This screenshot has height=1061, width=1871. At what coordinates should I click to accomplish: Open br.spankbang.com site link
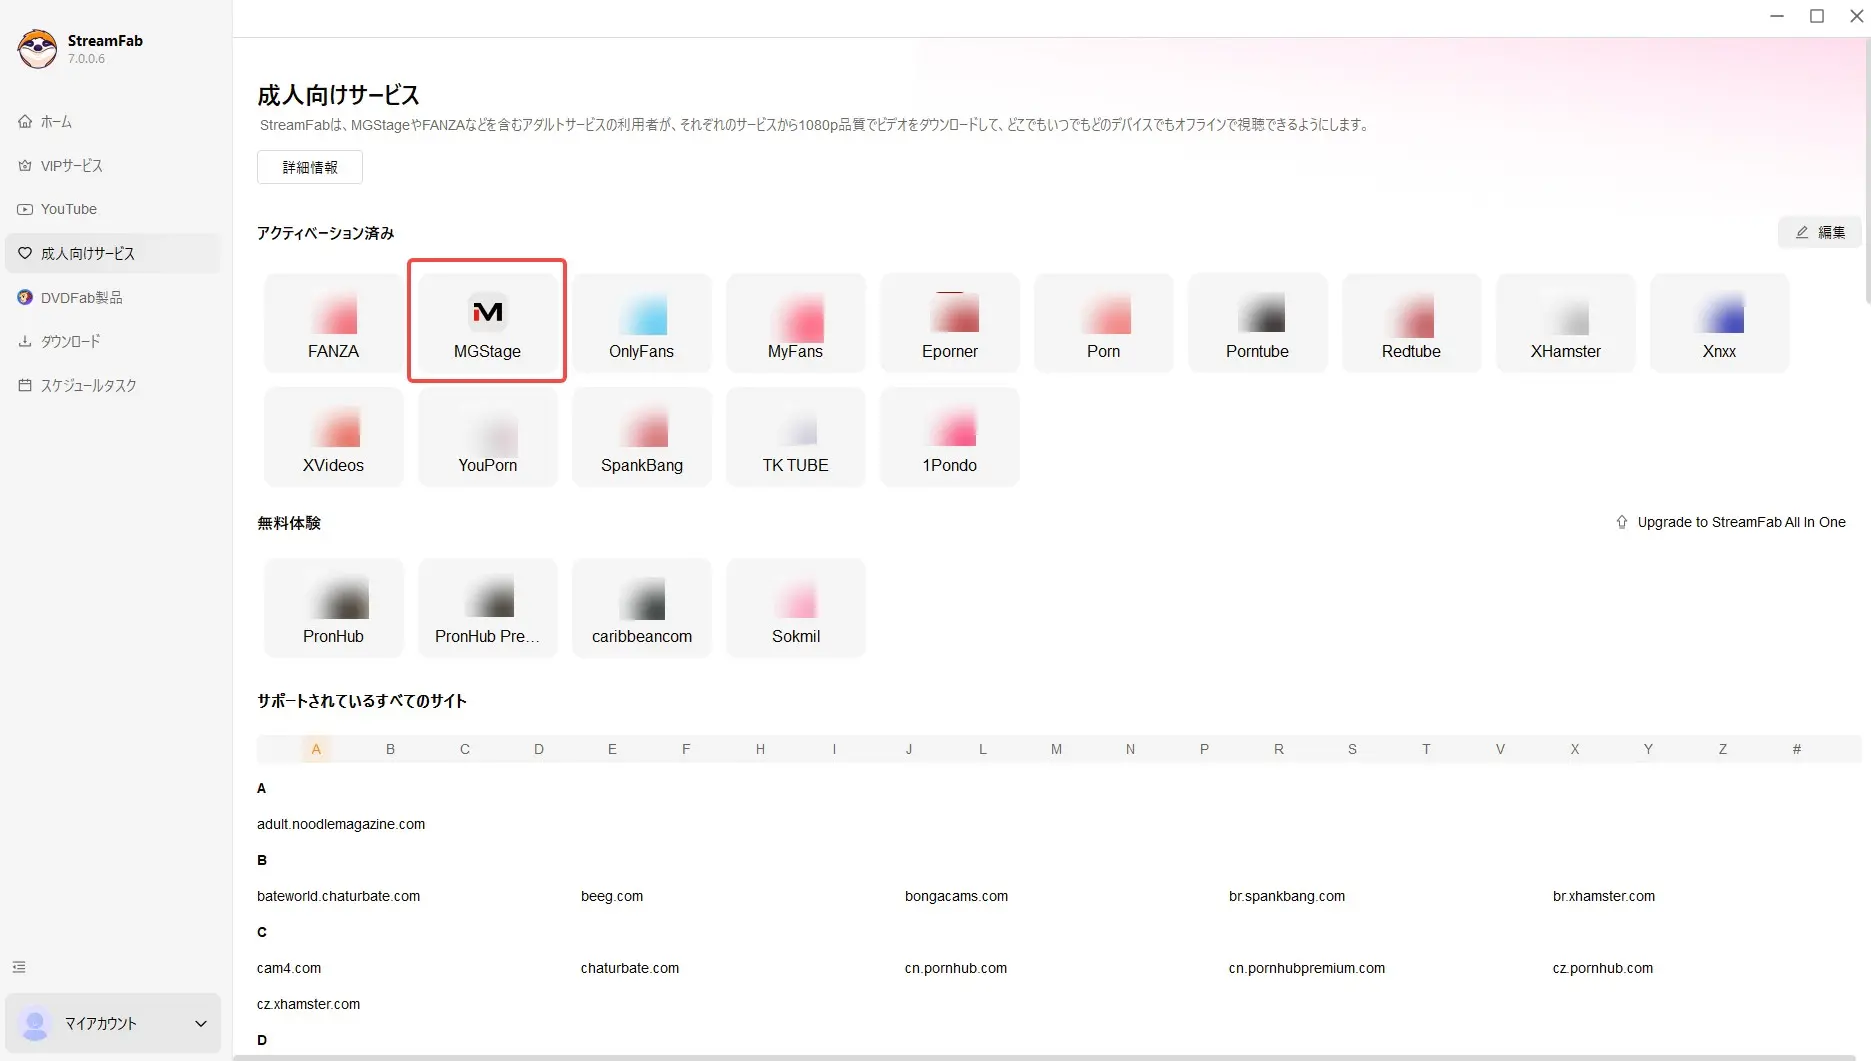click(1287, 896)
